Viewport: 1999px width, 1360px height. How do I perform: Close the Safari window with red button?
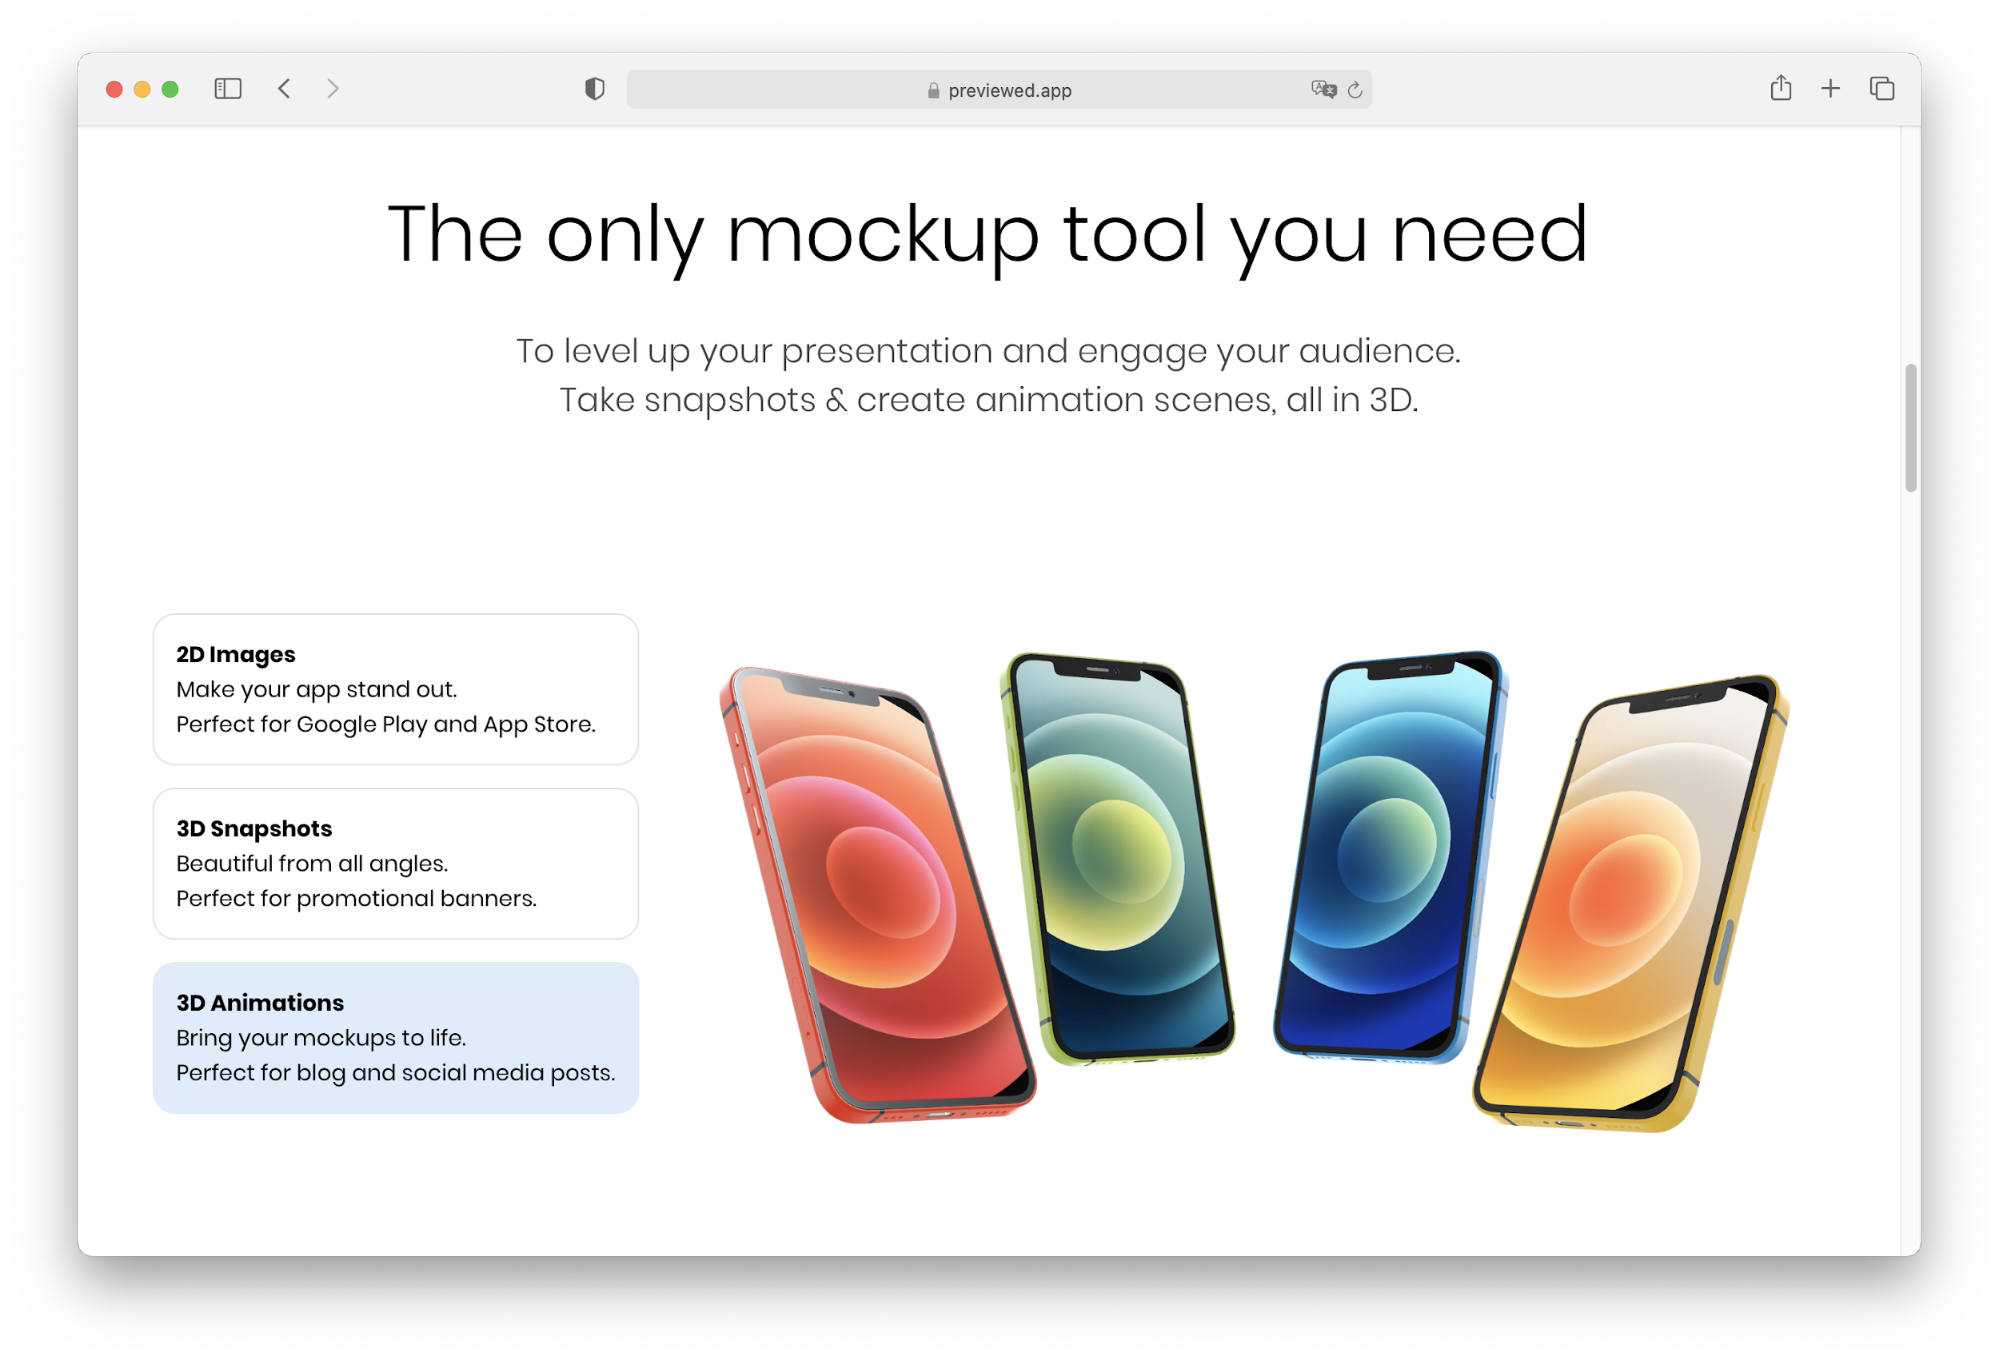pyautogui.click(x=114, y=89)
